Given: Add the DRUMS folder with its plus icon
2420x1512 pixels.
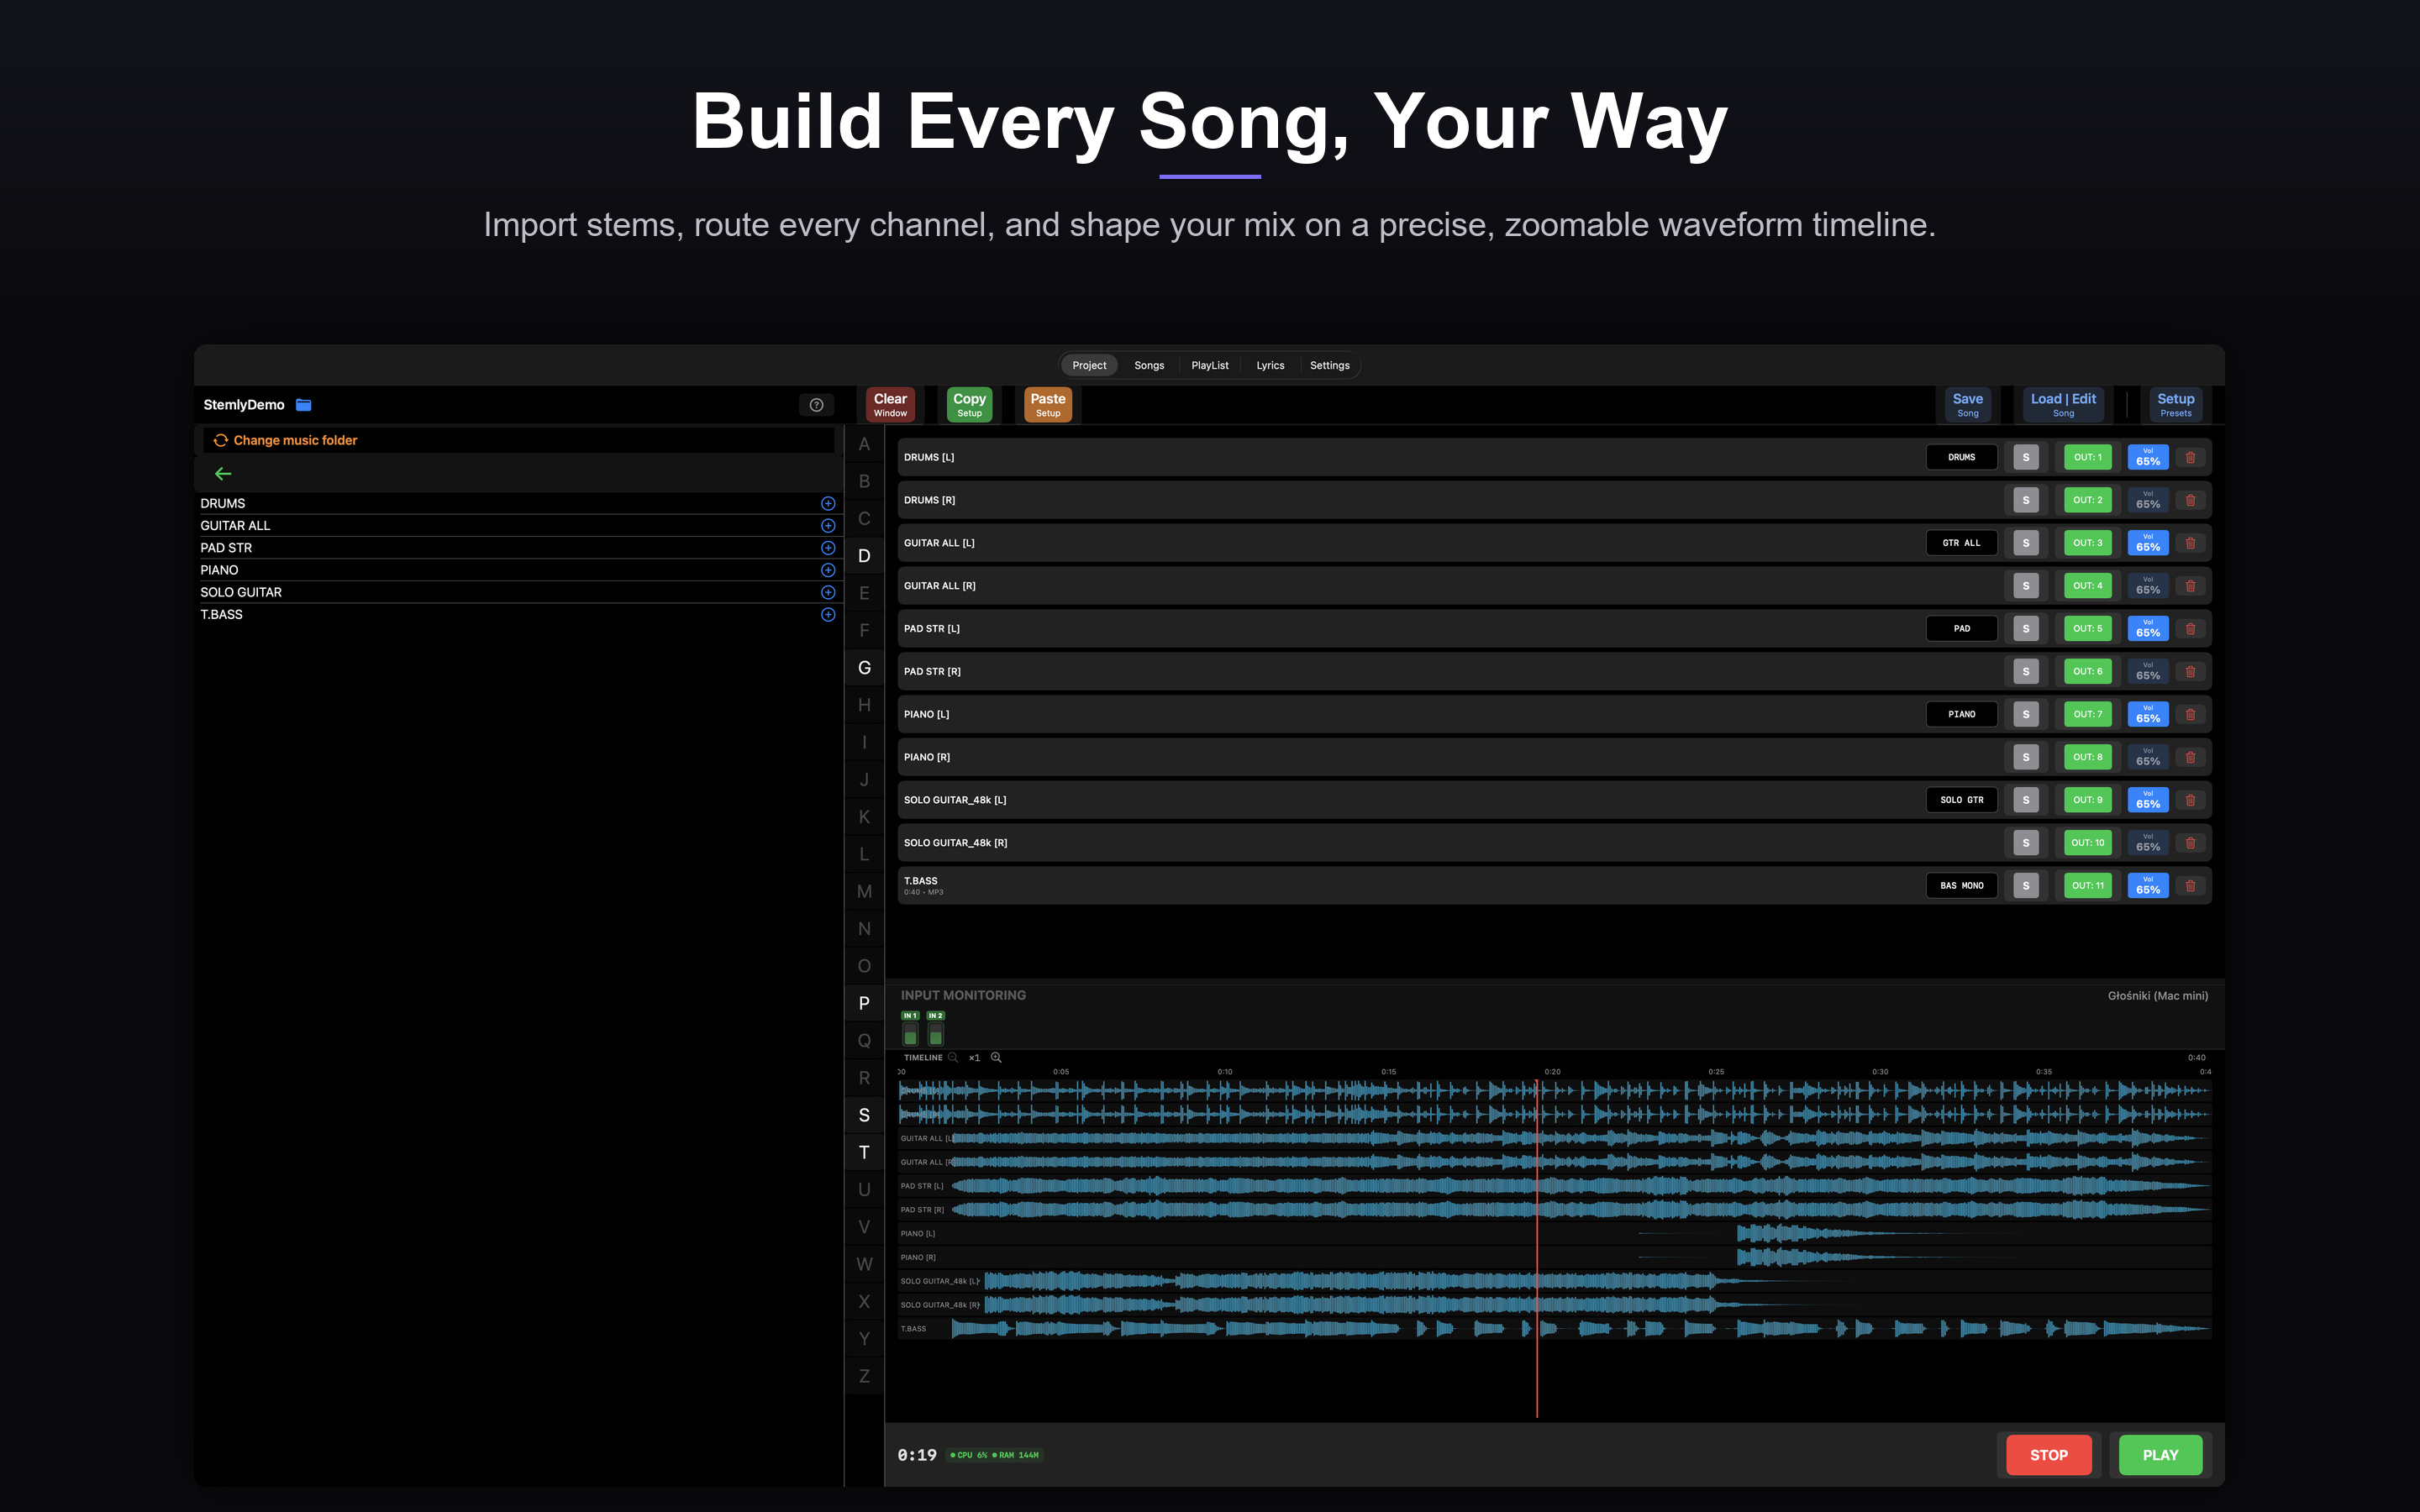Looking at the screenshot, I should 828,504.
